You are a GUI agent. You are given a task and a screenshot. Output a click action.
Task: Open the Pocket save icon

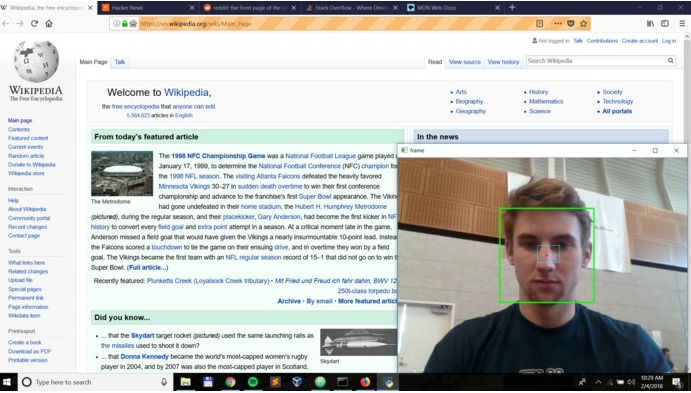click(x=571, y=23)
